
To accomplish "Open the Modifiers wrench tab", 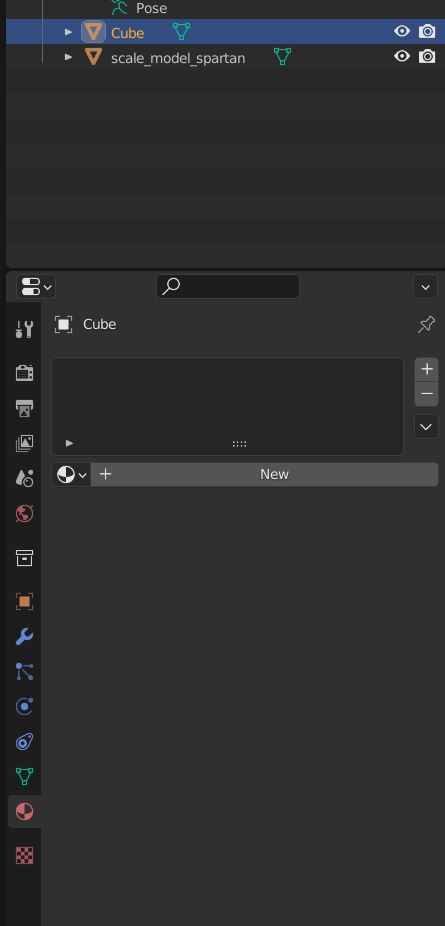I will [x=24, y=637].
